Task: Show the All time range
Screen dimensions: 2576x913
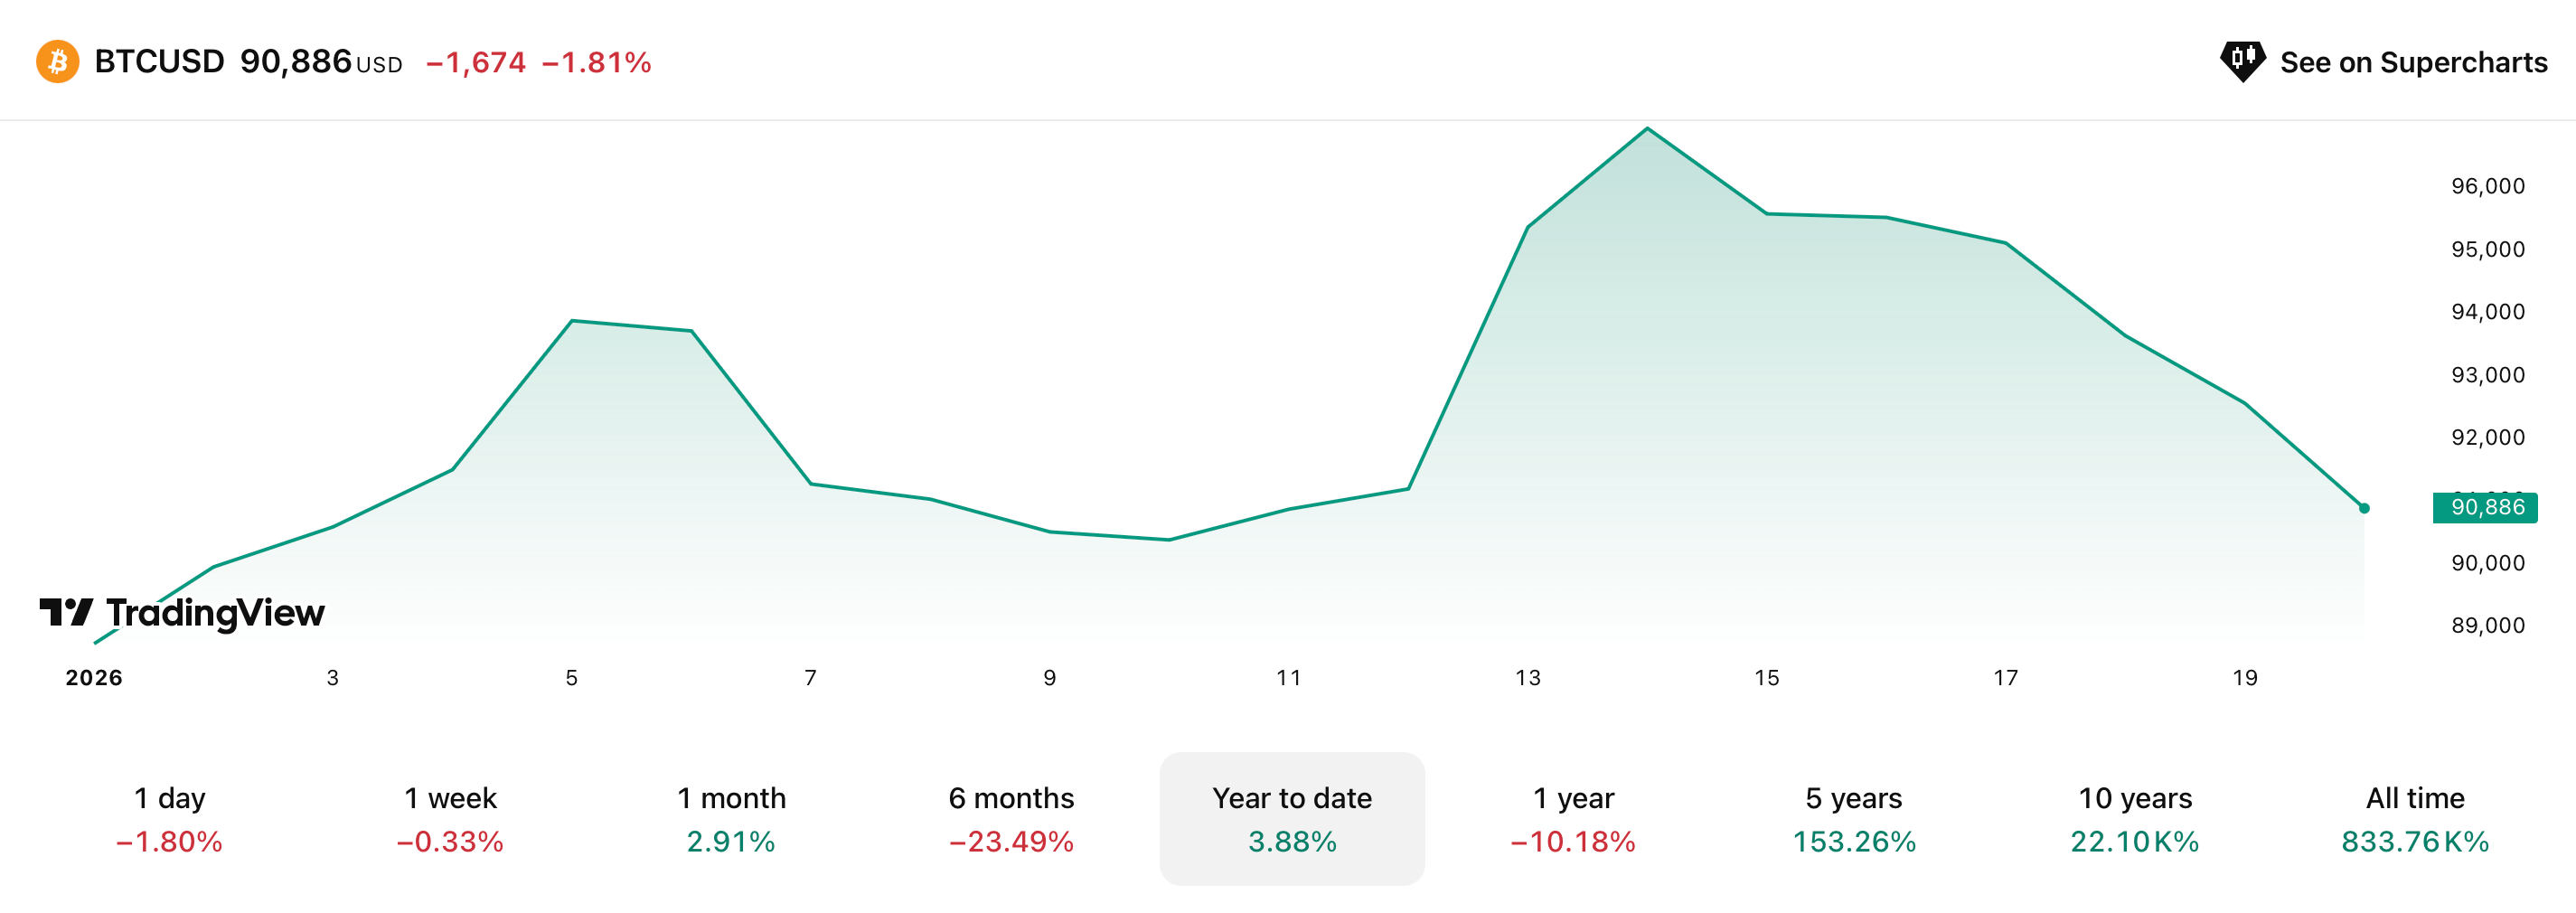Action: (2415, 819)
